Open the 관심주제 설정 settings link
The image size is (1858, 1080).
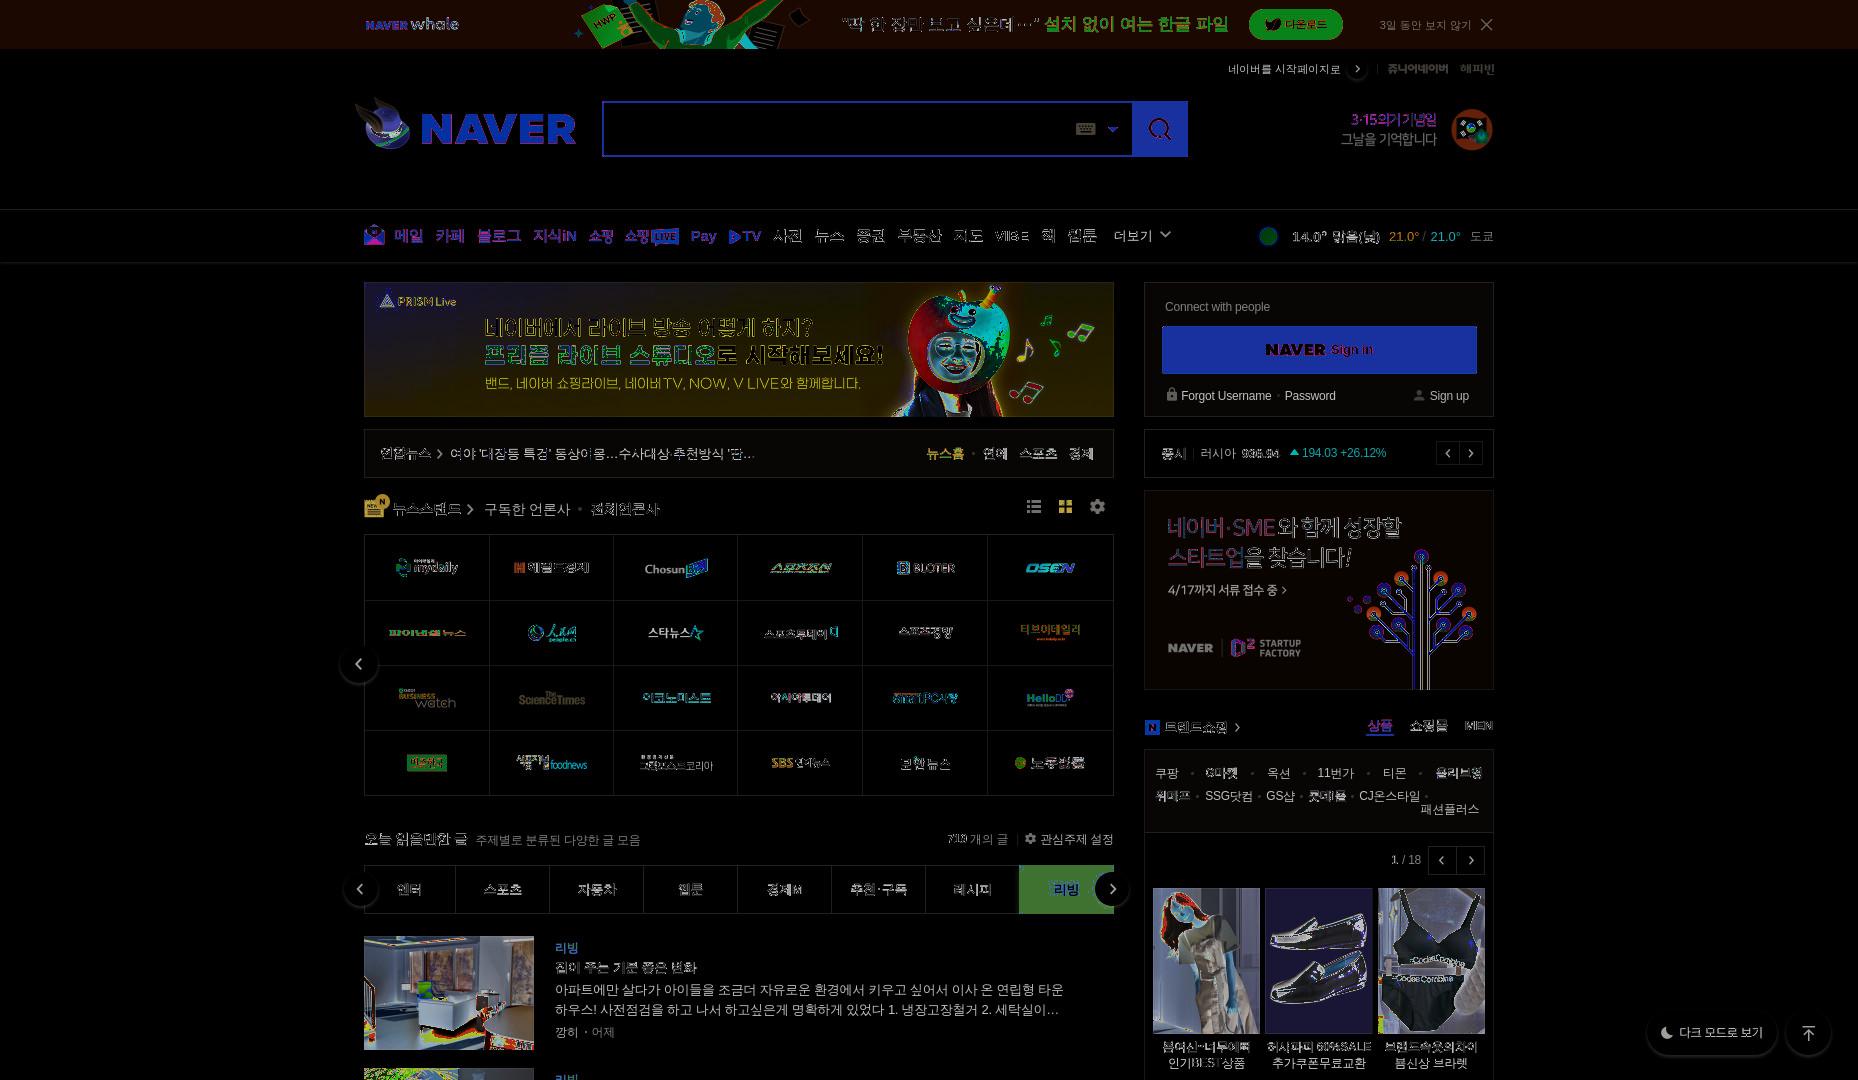tap(1069, 839)
